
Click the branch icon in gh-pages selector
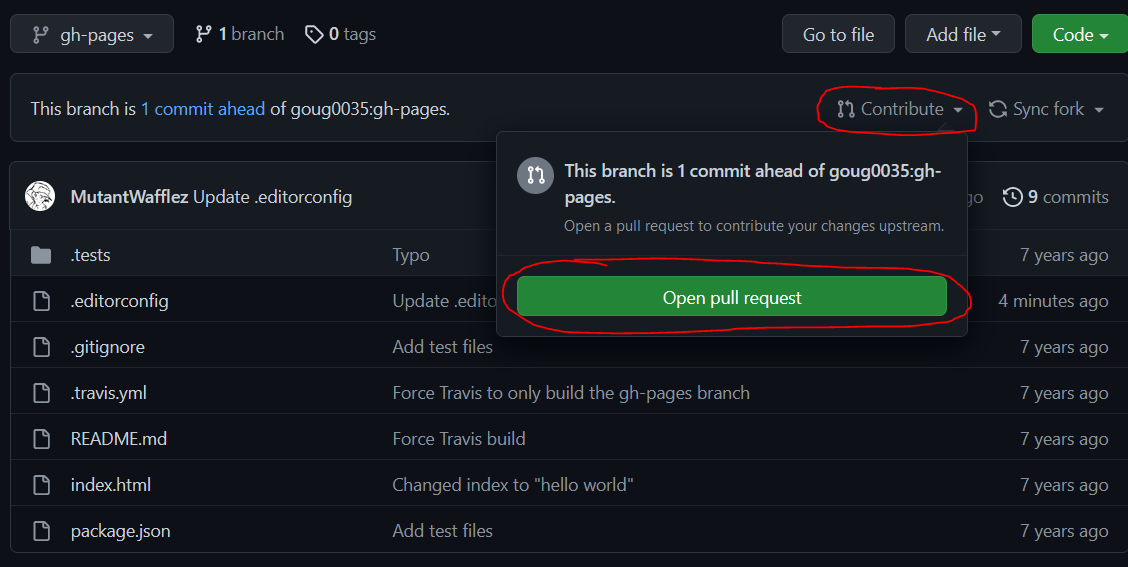click(x=41, y=35)
